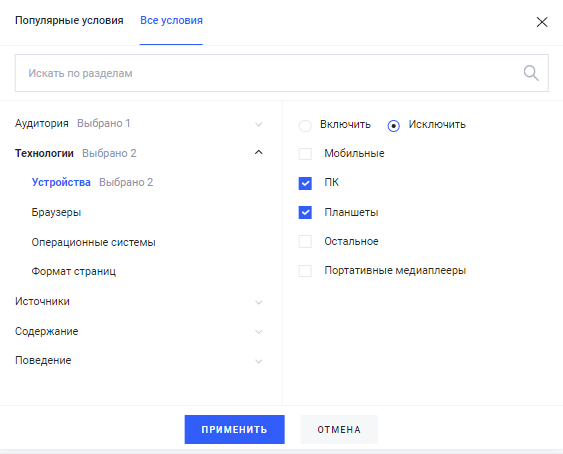
Task: Uncheck the ПК checkbox
Action: 305,183
